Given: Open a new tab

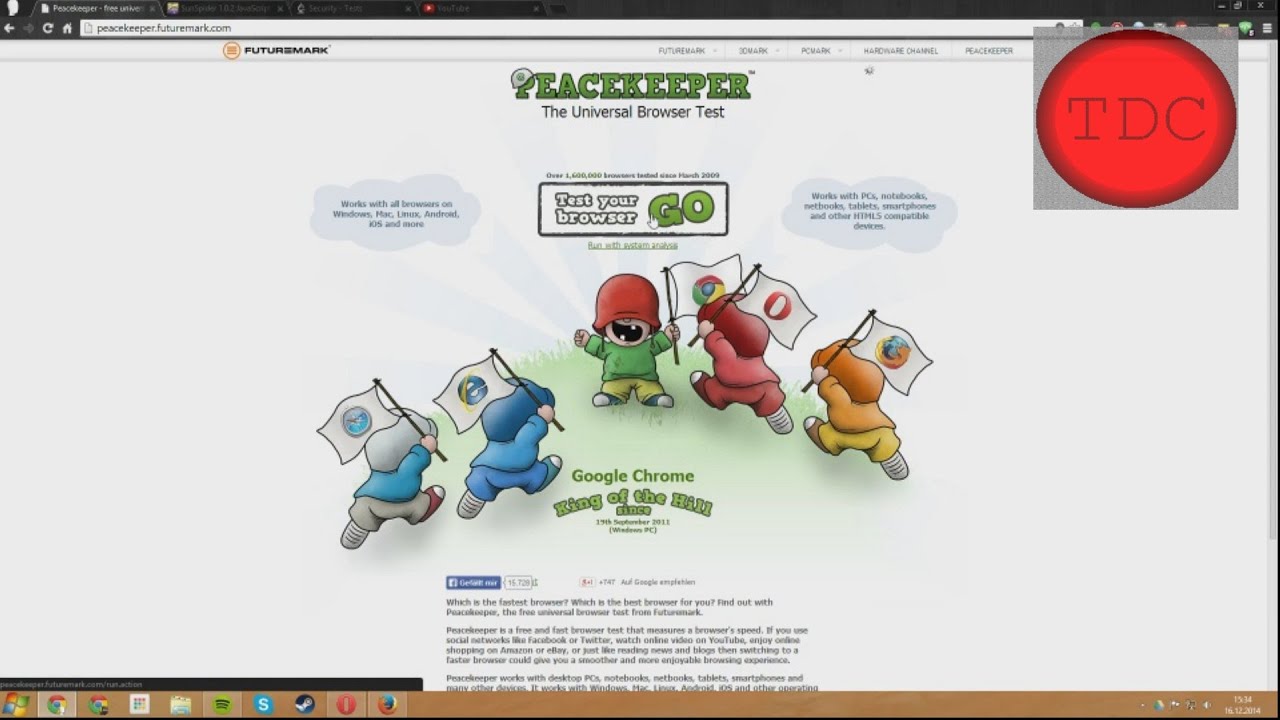Looking at the screenshot, I should pos(560,8).
